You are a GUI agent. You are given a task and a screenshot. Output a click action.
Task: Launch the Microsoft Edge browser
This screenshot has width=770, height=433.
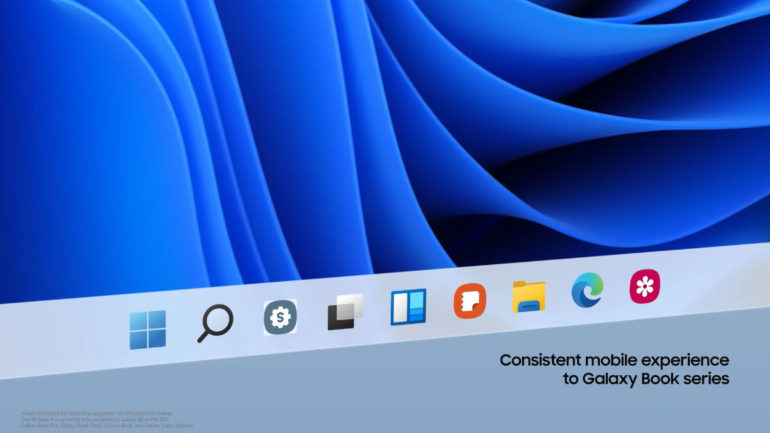(x=586, y=291)
